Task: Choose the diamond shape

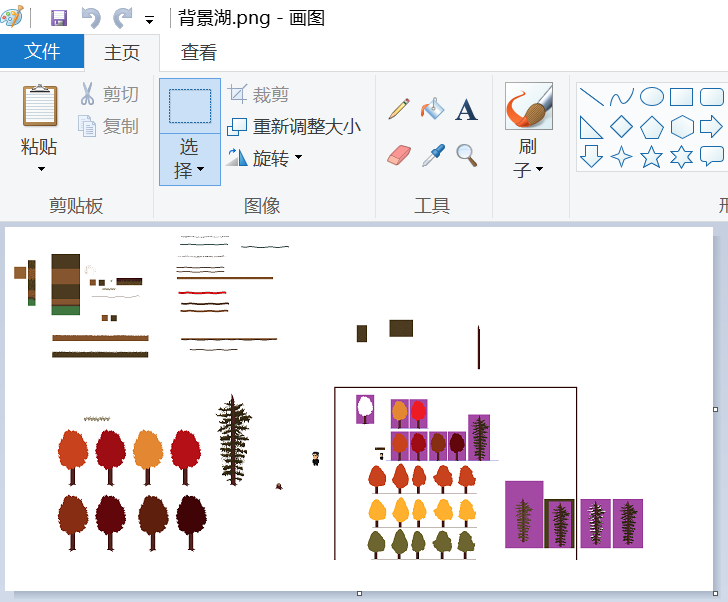Action: pyautogui.click(x=622, y=127)
